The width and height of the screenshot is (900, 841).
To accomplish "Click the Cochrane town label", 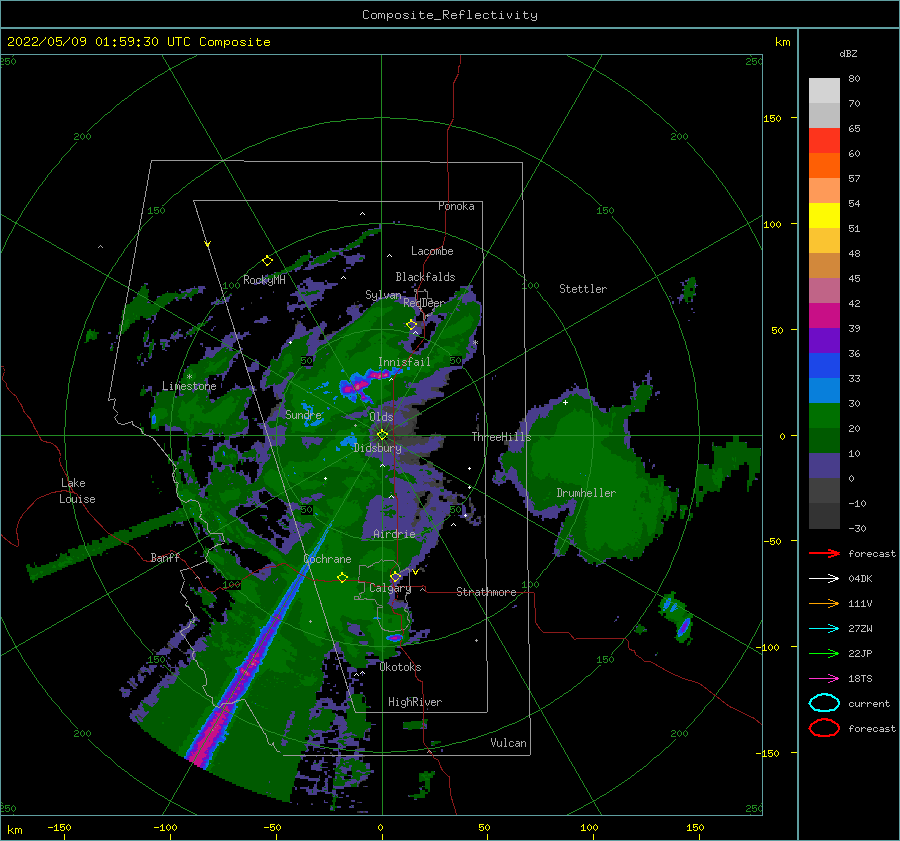I will pyautogui.click(x=327, y=559).
